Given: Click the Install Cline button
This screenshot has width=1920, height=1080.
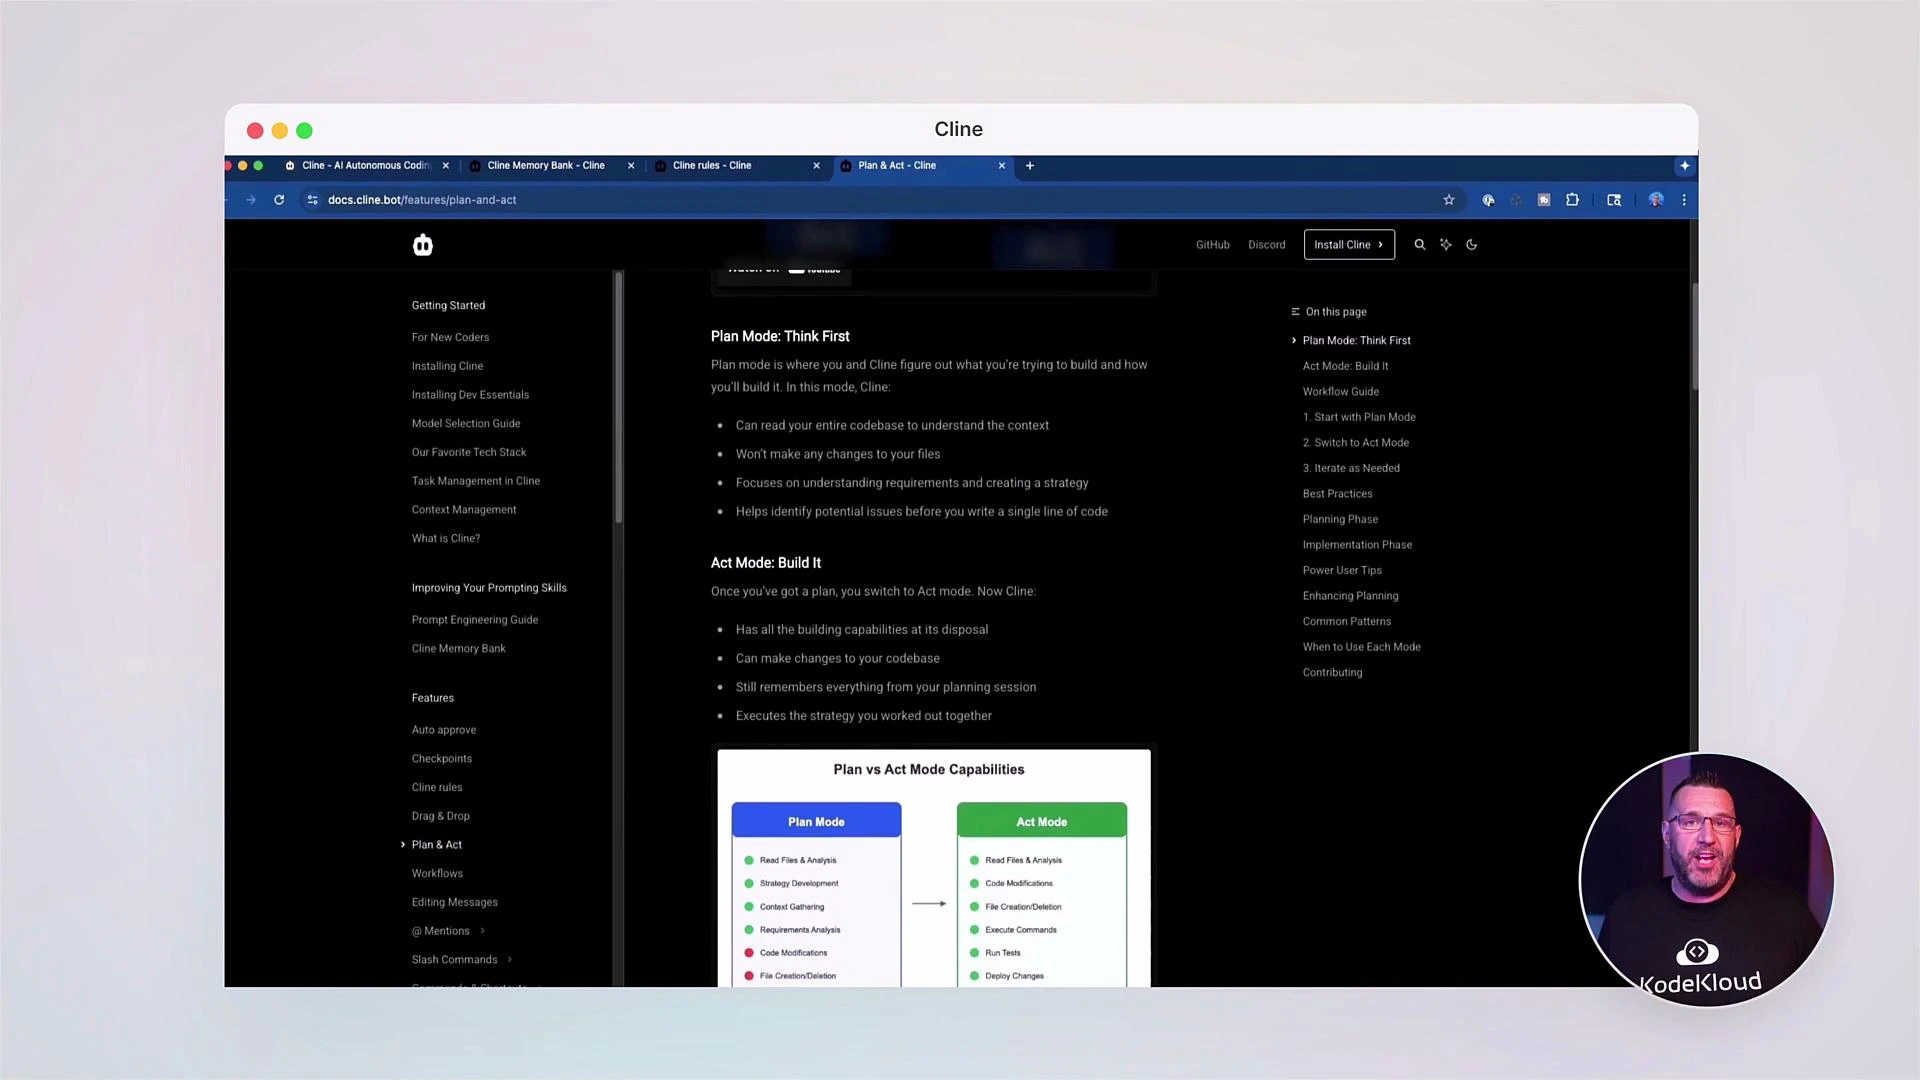Looking at the screenshot, I should pos(1349,245).
